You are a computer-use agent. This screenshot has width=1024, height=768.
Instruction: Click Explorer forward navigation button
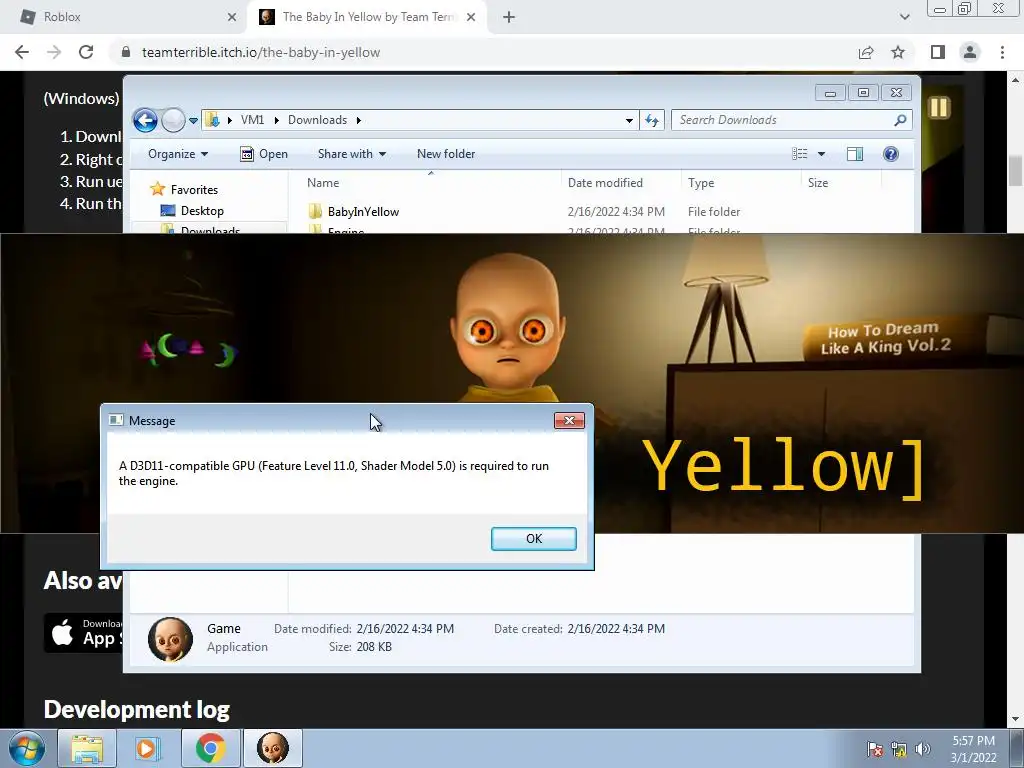coord(173,120)
